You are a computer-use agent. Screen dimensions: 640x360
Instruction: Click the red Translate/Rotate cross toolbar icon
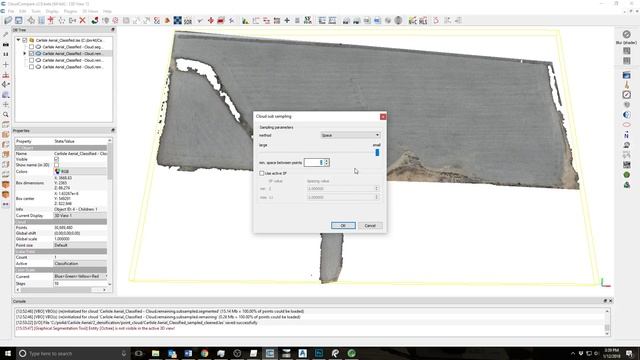pyautogui.click(x=211, y=20)
